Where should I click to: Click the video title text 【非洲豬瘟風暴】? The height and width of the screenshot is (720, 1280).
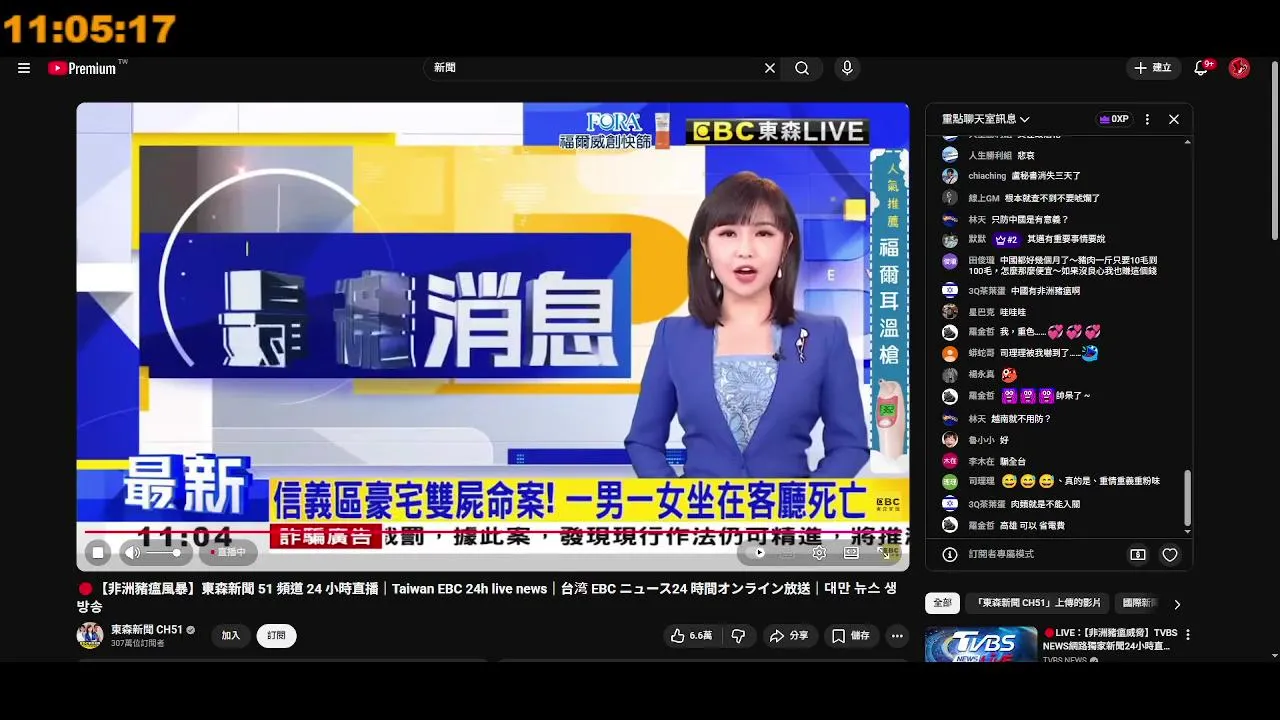click(x=146, y=589)
